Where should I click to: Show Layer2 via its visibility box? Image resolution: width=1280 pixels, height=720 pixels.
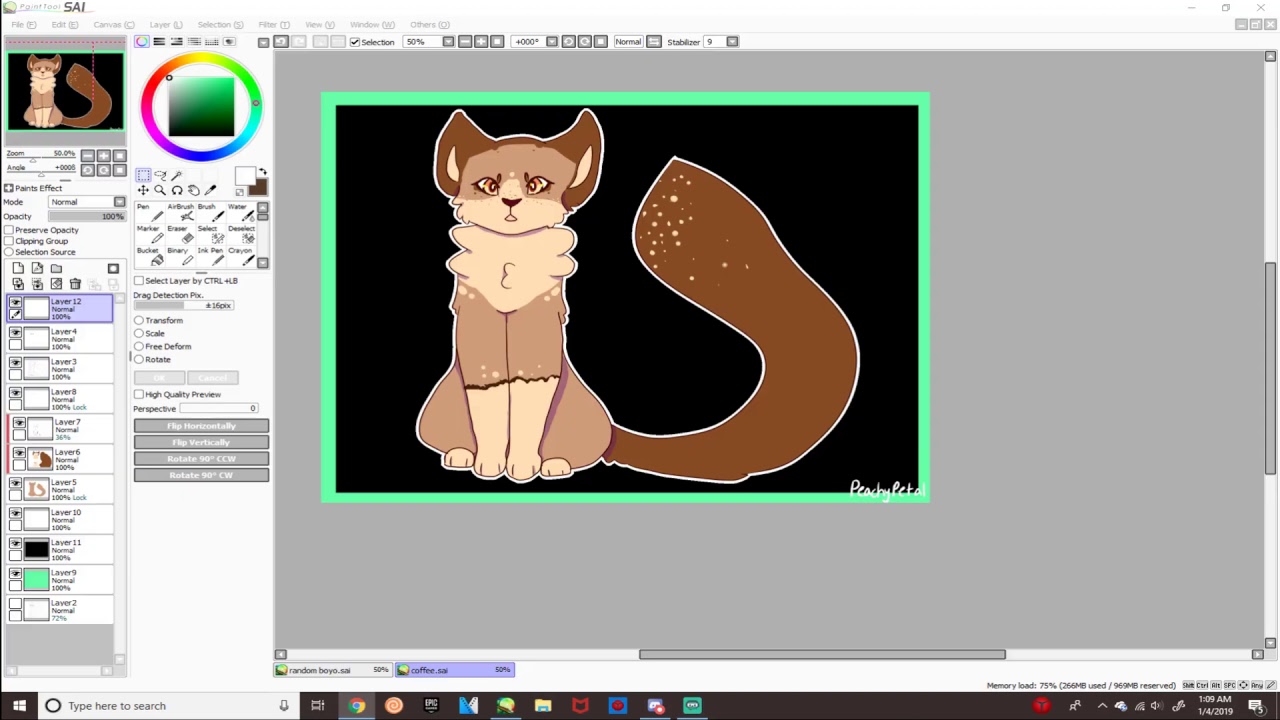15,603
